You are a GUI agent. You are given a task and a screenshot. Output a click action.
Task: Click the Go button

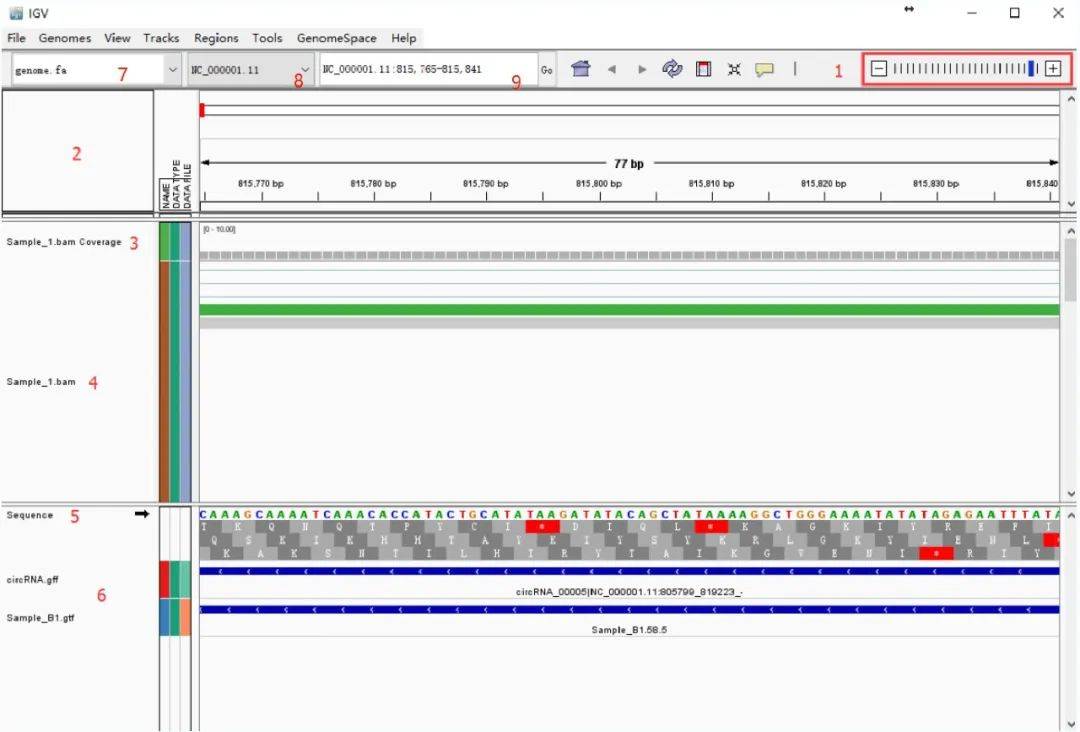[547, 70]
